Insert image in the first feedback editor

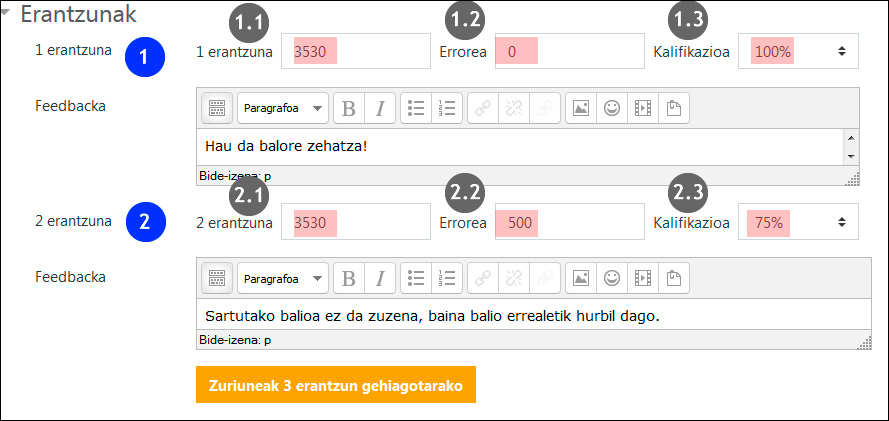[x=581, y=108]
